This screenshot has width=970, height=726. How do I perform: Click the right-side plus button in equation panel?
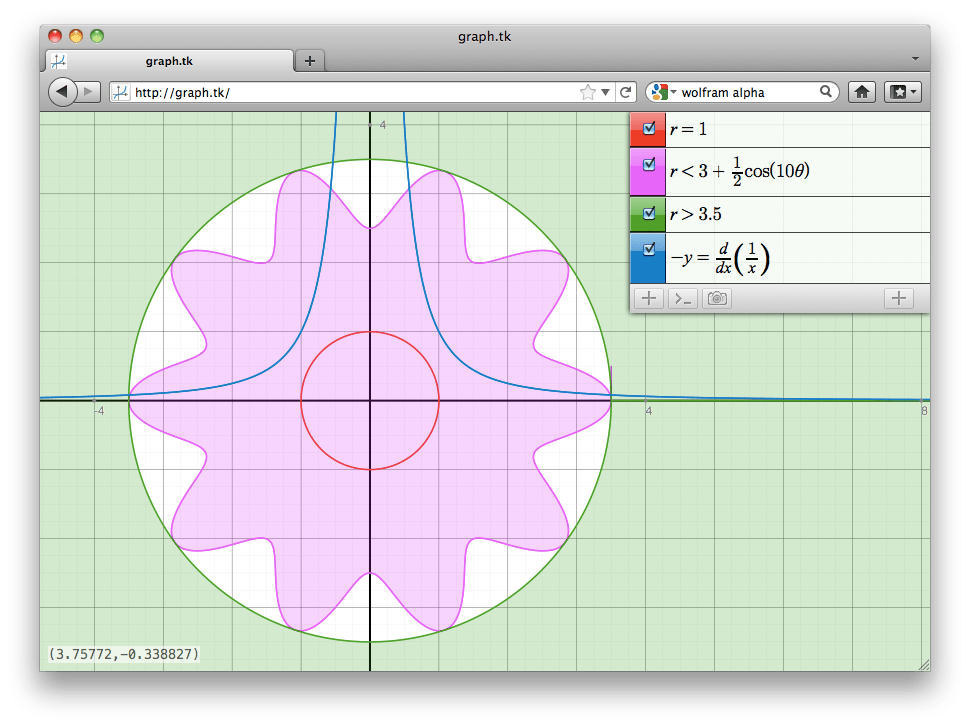(x=899, y=299)
